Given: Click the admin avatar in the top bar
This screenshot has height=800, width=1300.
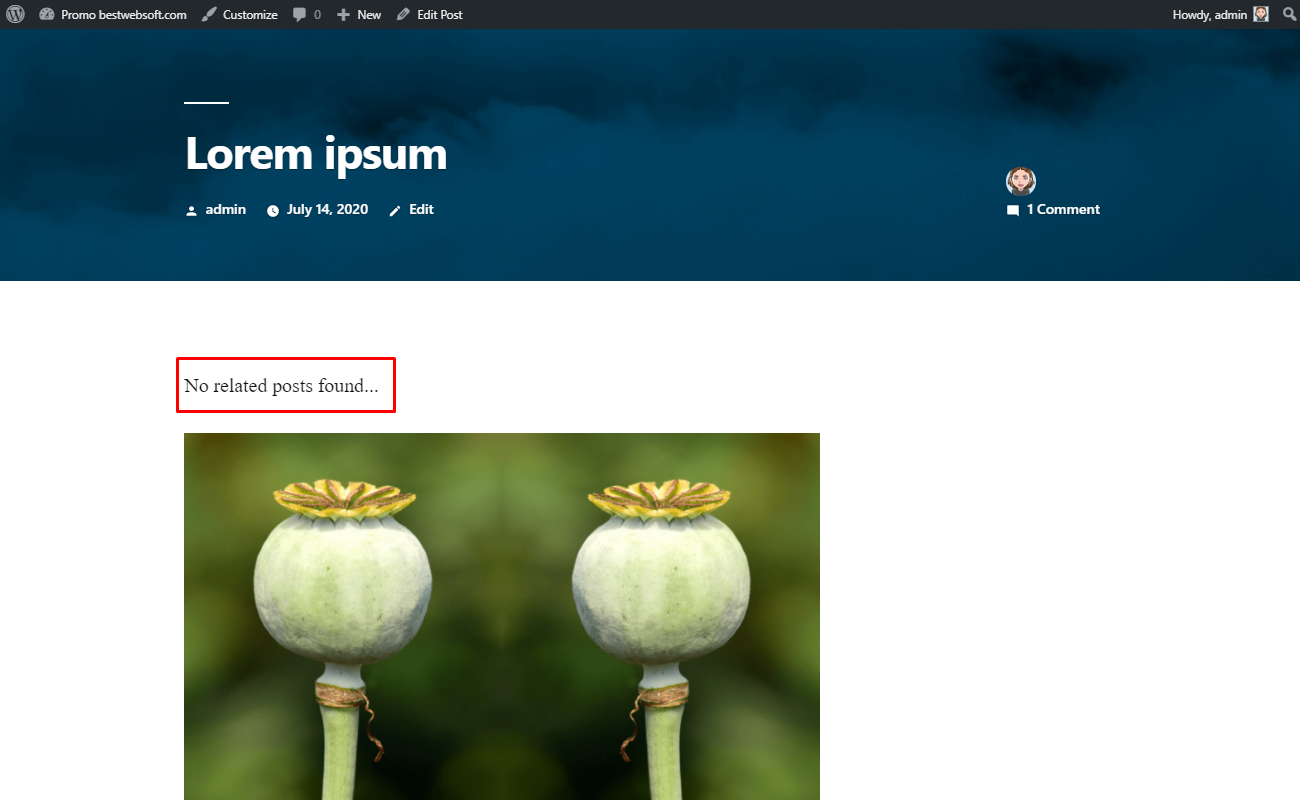Looking at the screenshot, I should point(1261,14).
